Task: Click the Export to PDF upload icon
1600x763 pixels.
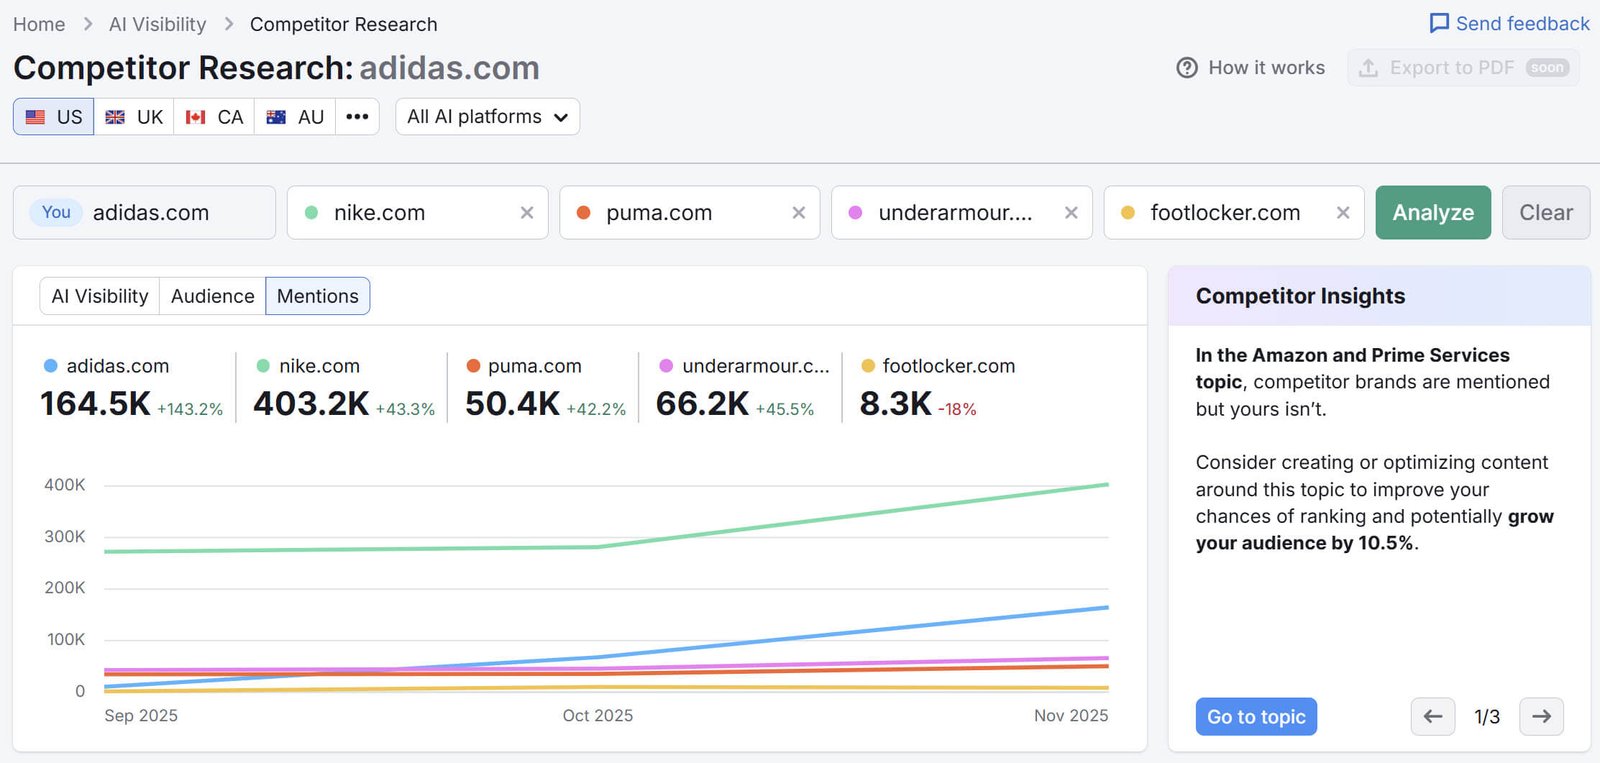Action: coord(1369,67)
